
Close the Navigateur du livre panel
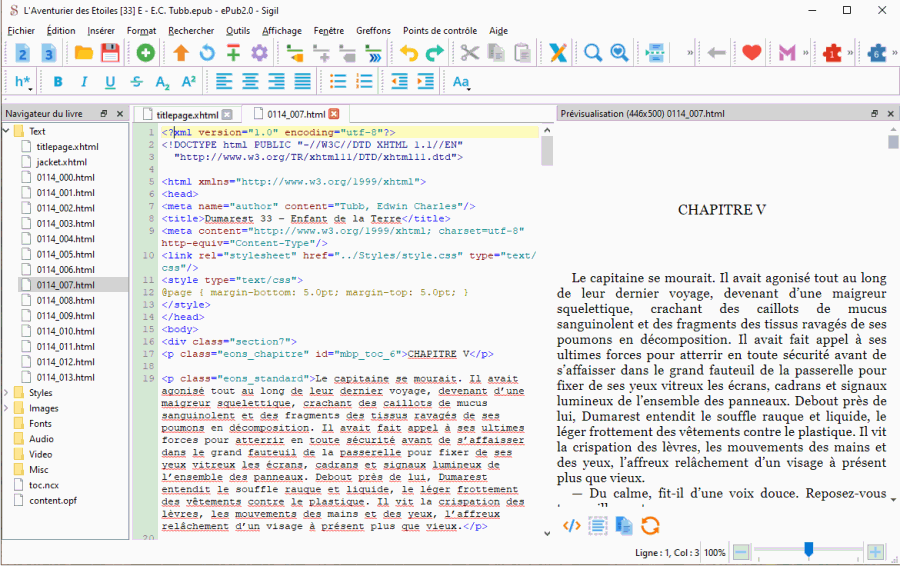[119, 114]
